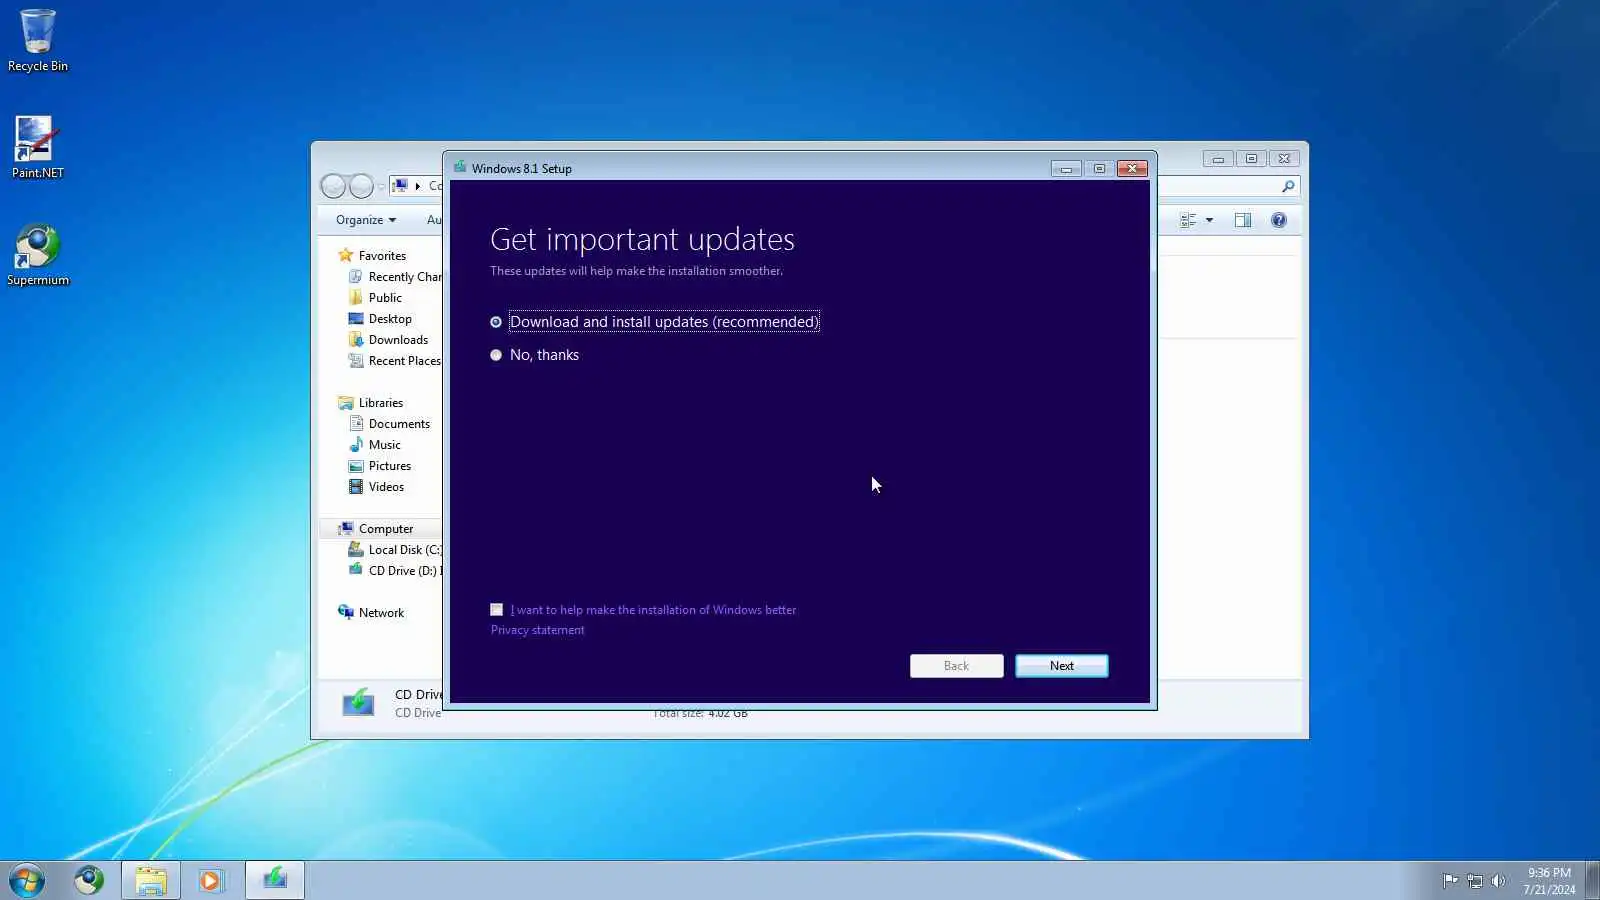
Task: Switch to Windows Explorer taskbar button
Action: (151, 880)
